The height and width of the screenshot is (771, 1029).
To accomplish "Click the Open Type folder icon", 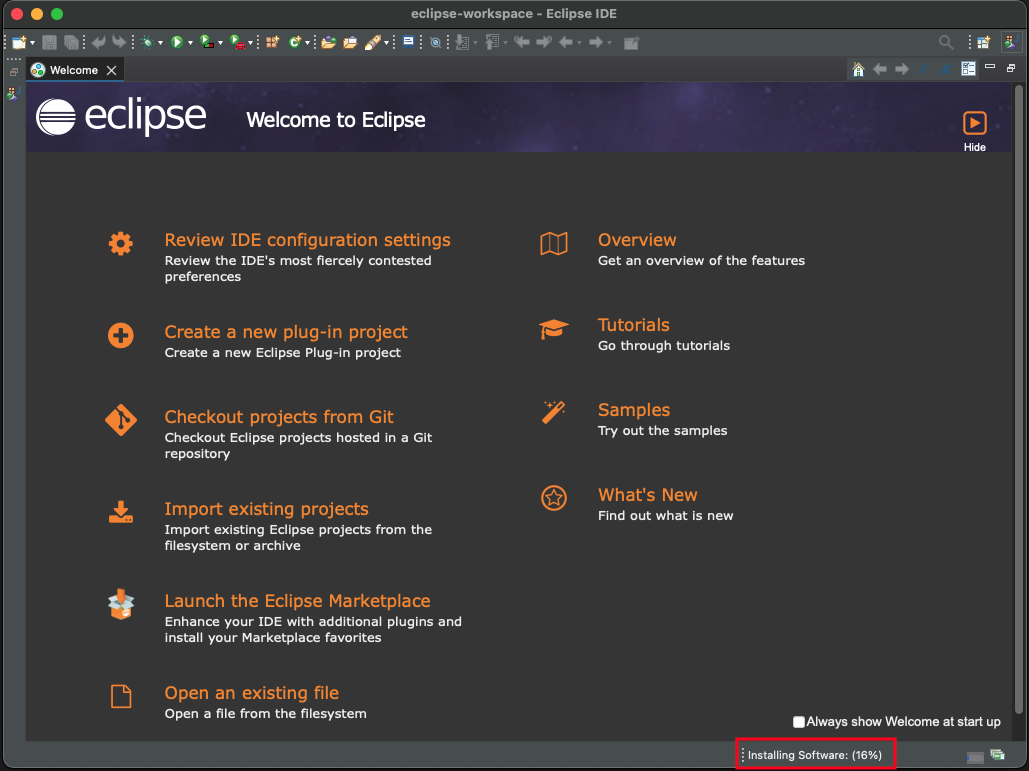I will (x=329, y=43).
